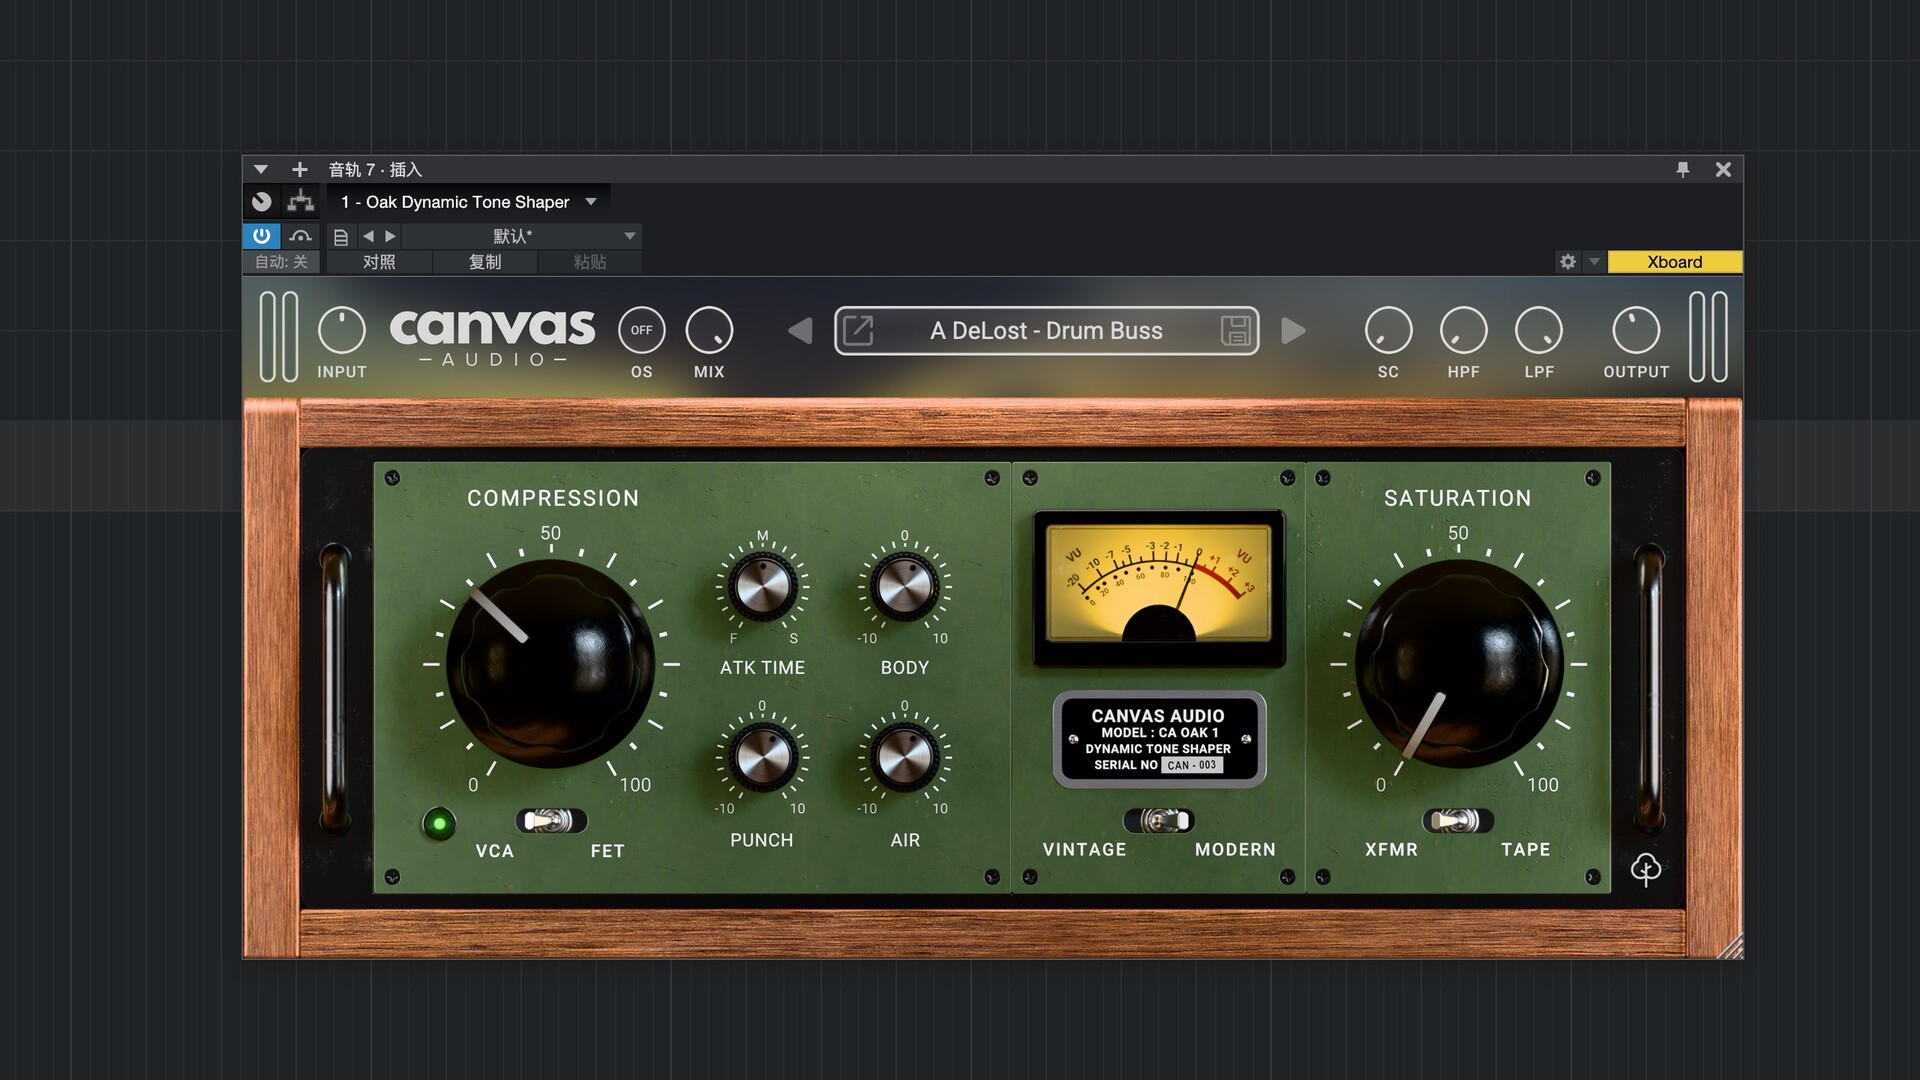Click the tree logo icon
1920x1080 pixels.
pos(1646,869)
